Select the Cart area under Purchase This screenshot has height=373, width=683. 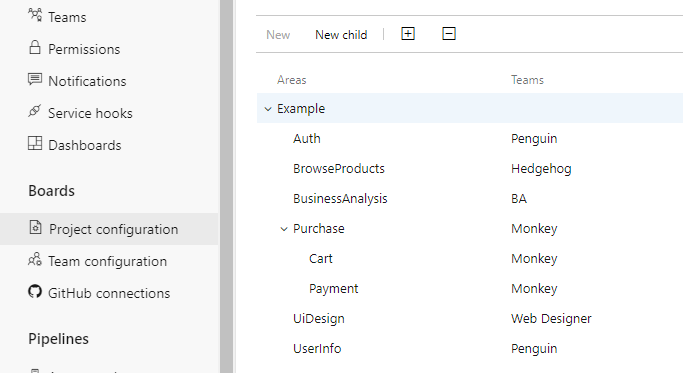(470, 259)
